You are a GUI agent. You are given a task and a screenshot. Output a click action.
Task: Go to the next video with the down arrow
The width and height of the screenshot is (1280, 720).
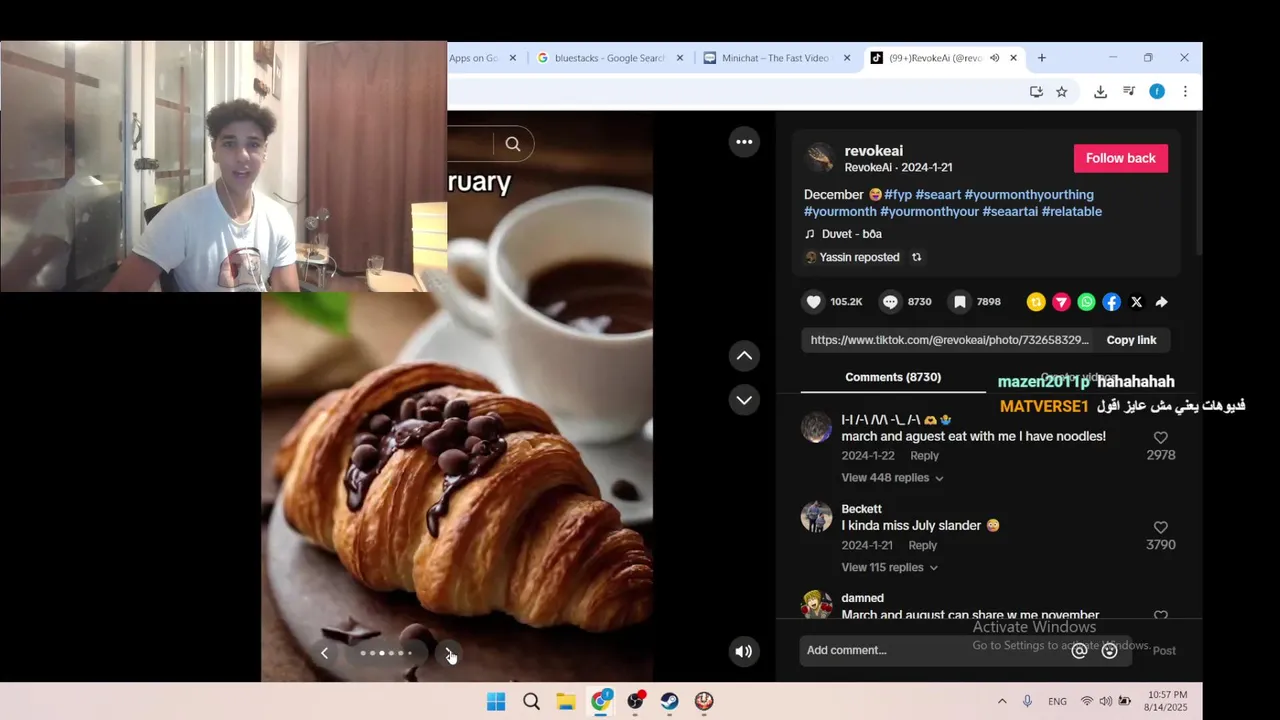[x=744, y=400]
